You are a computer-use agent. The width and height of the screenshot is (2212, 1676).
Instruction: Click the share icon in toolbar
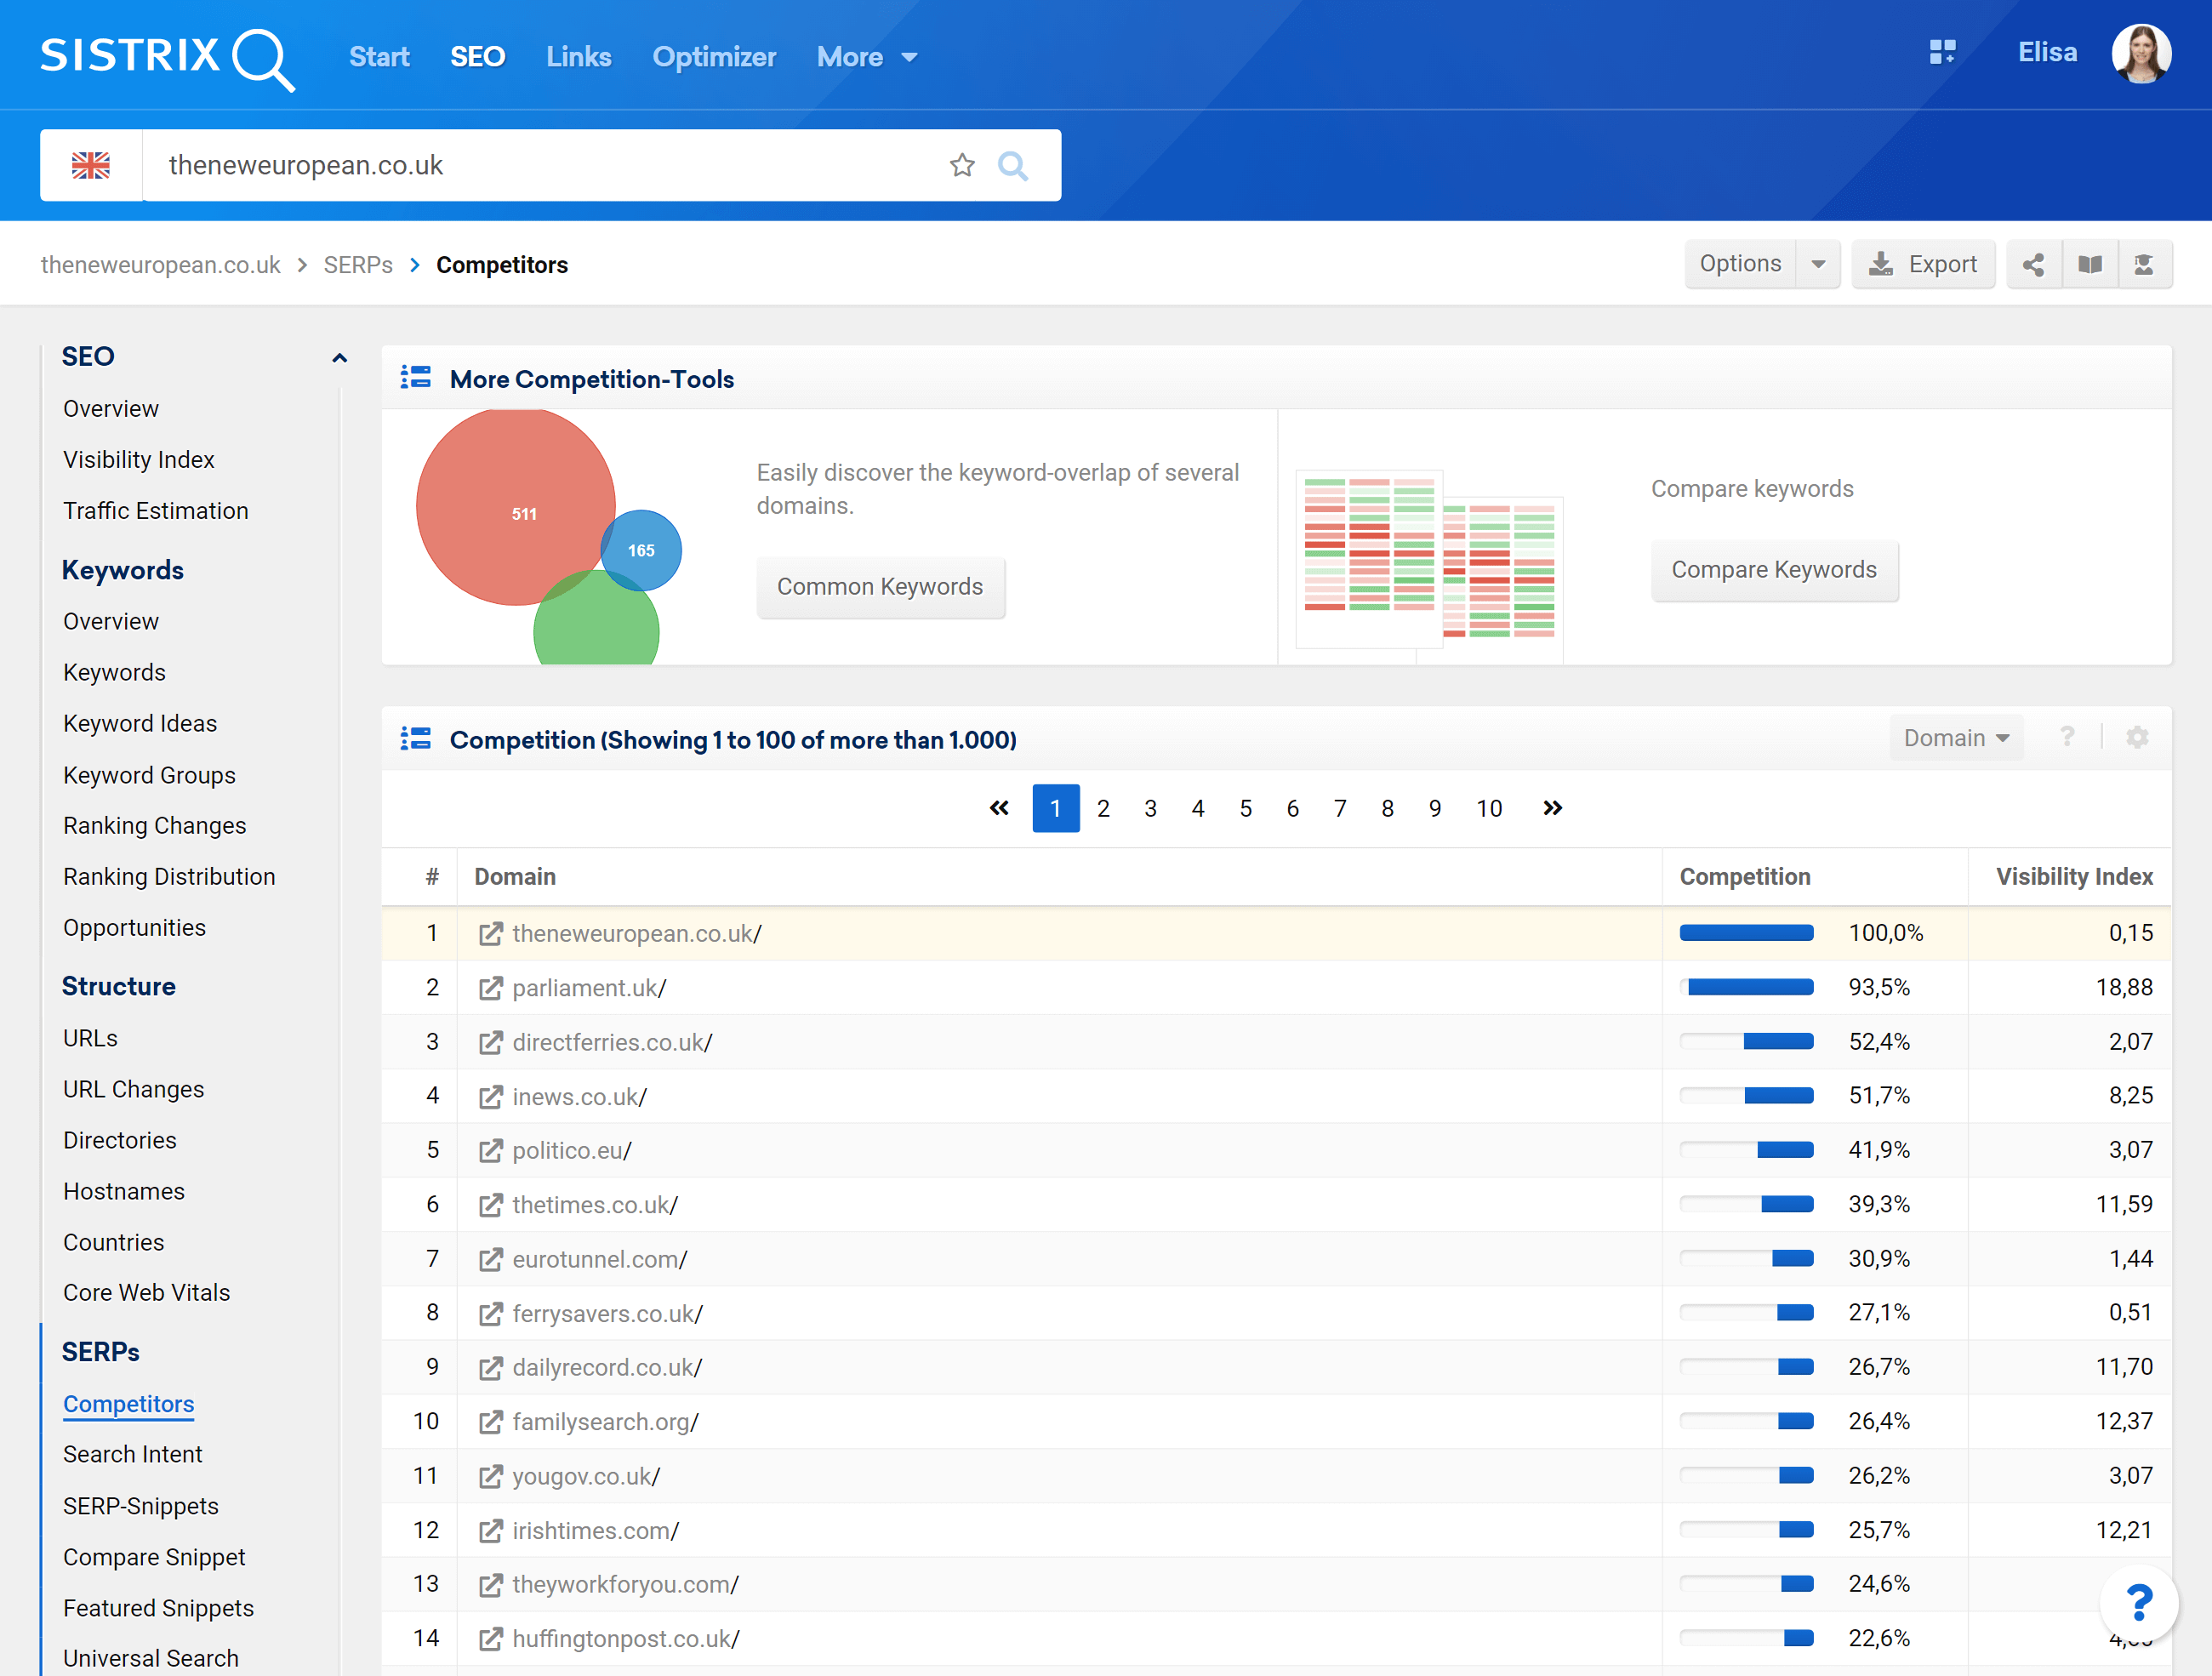coord(2033,264)
